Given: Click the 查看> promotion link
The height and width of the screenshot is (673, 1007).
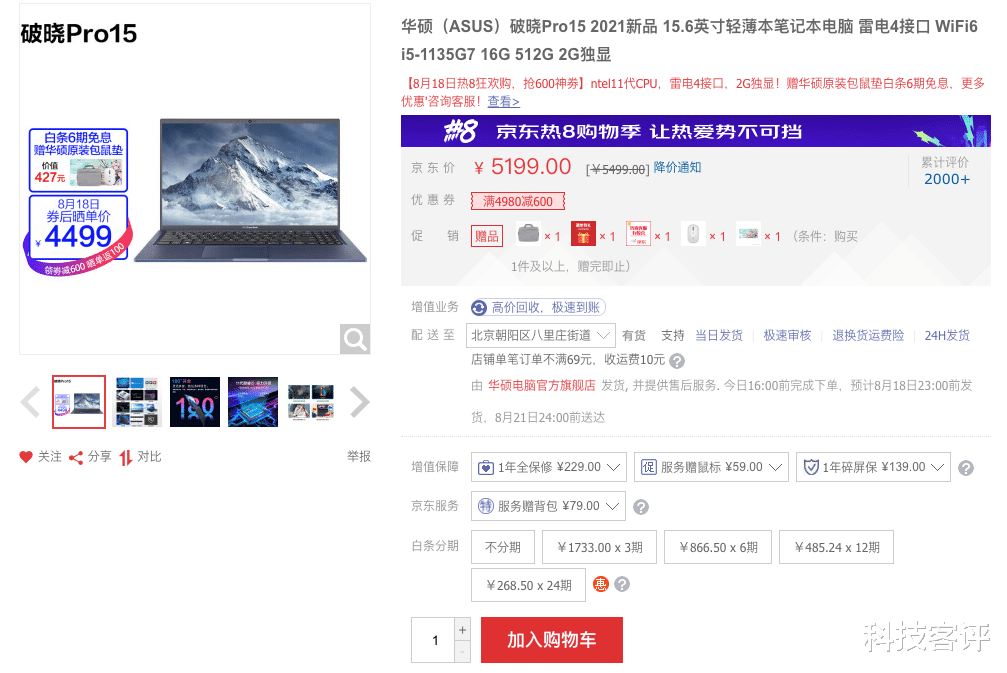Looking at the screenshot, I should pos(504,101).
